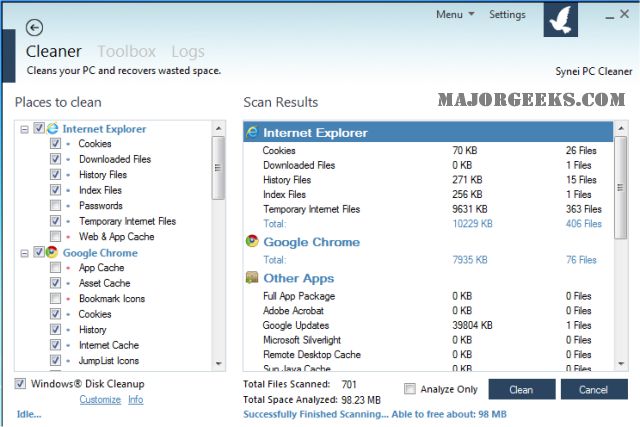Viewport: 640px width, 427px height.
Task: Enable Passwords checkbox
Action: pyautogui.click(x=56, y=206)
